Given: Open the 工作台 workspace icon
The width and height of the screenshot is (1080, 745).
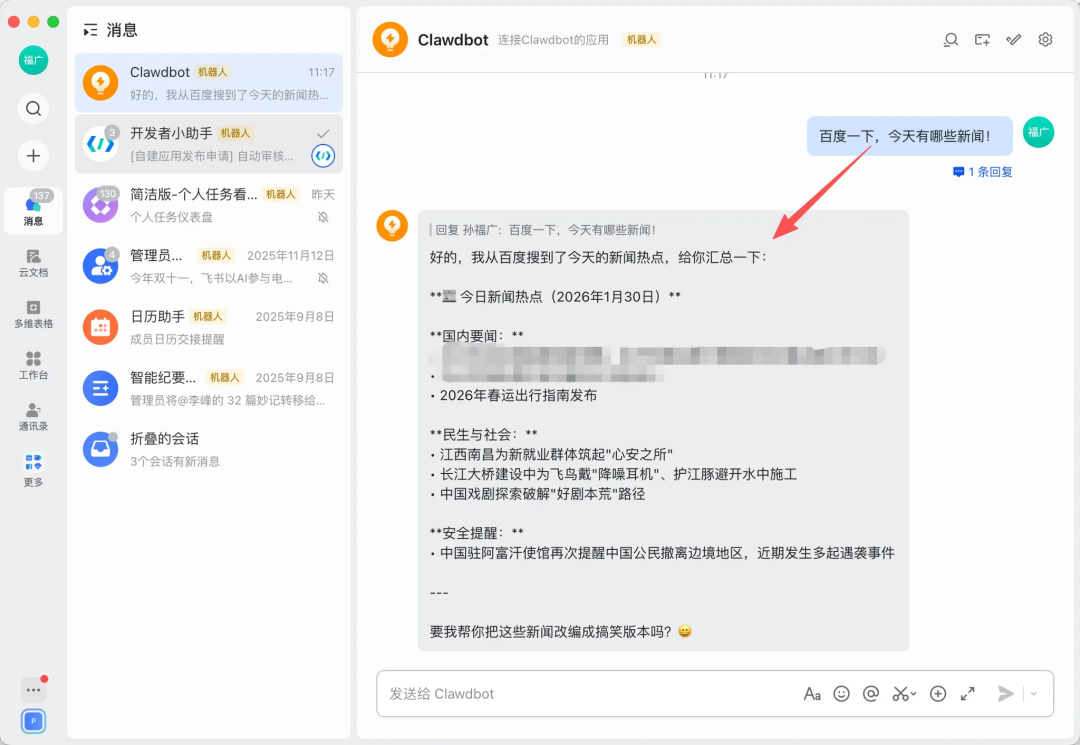Looking at the screenshot, I should click(33, 365).
